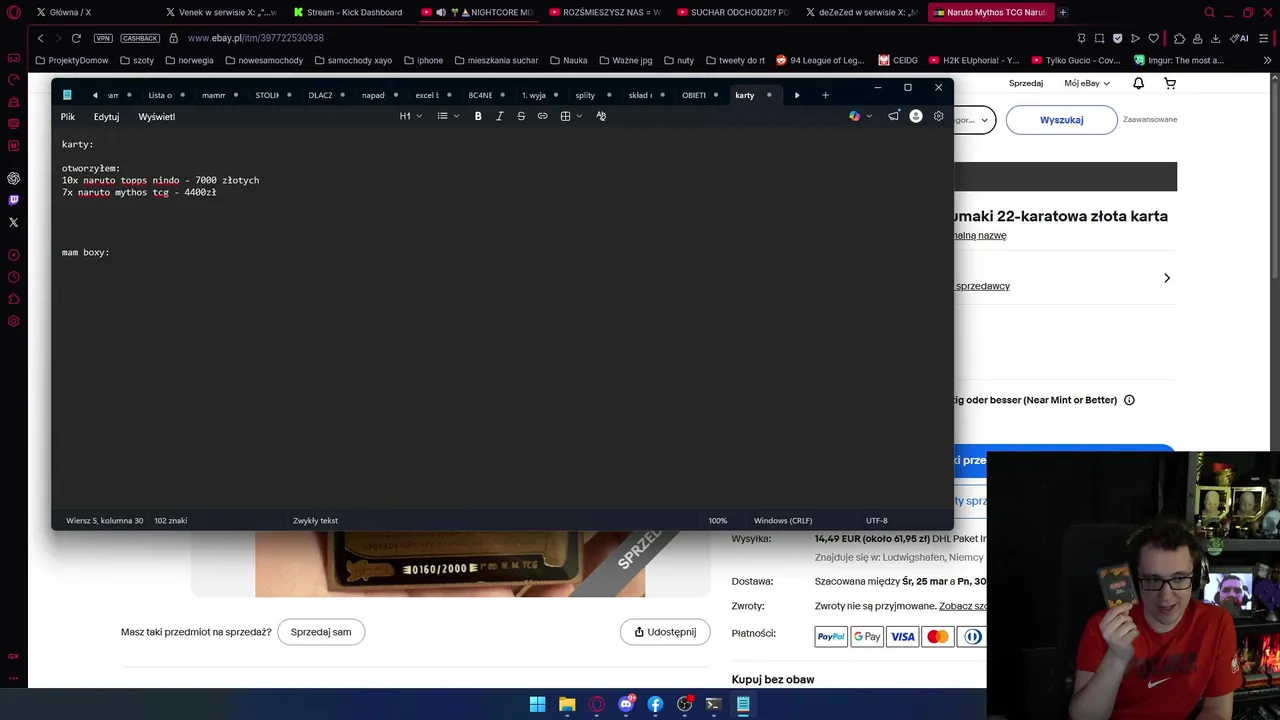This screenshot has width=1280, height=720.
Task: Add a new Notepad tab
Action: pos(825,95)
